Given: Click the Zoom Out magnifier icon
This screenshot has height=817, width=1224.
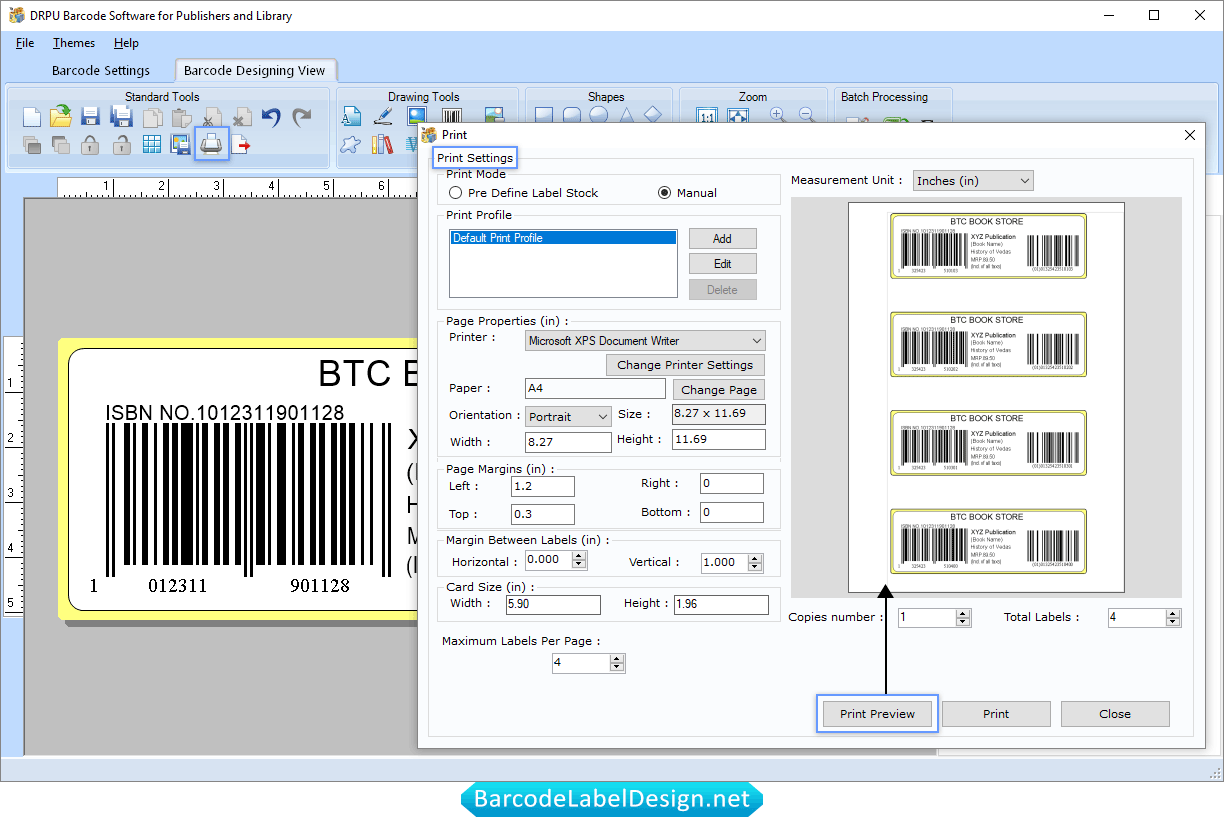Looking at the screenshot, I should 806,116.
